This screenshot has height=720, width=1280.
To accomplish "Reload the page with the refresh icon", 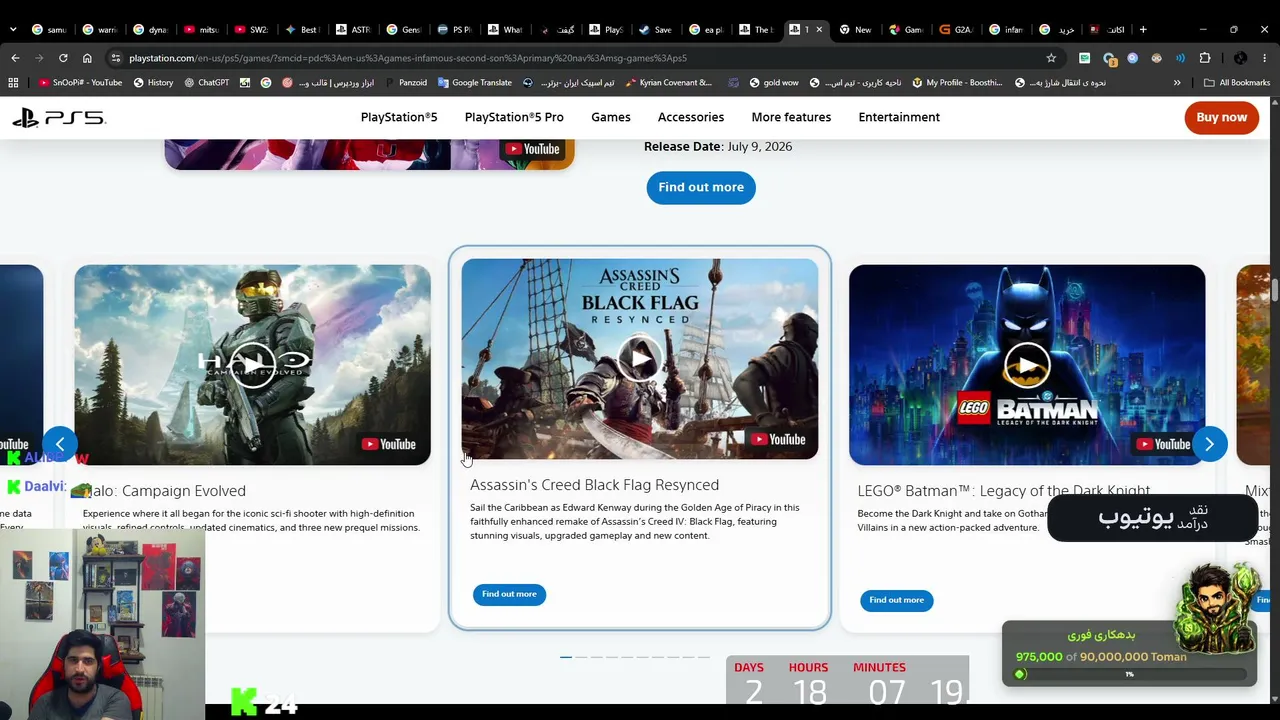I will coord(63,58).
